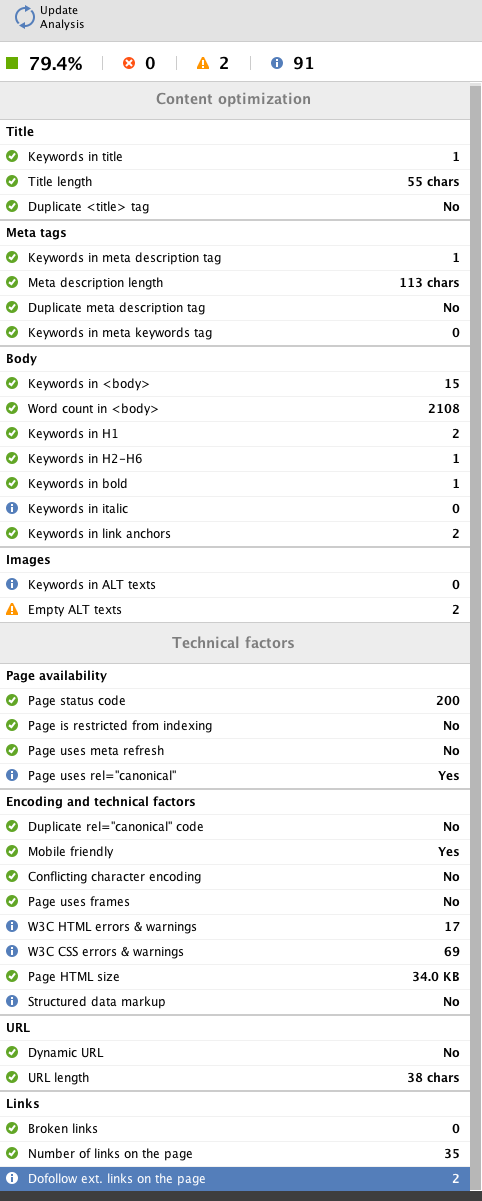Image resolution: width=482 pixels, height=1201 pixels.
Task: Click warning icon beside Empty ALT texts
Action: pos(12,609)
